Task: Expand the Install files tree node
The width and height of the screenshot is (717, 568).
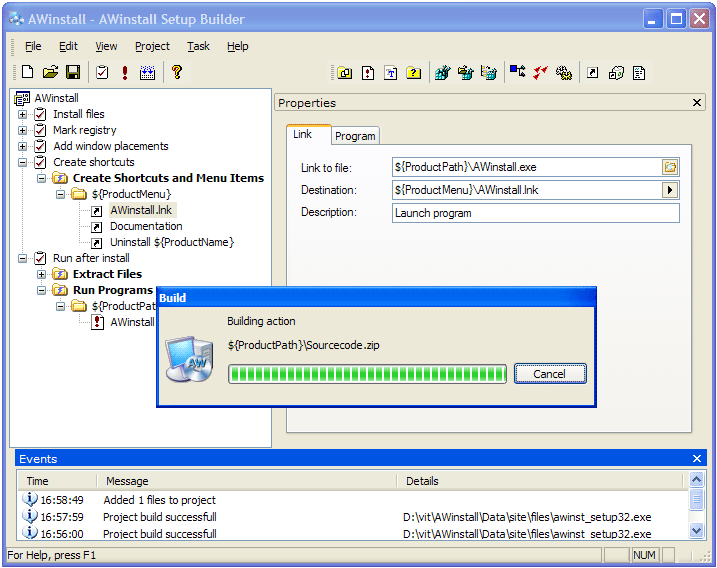Action: click(x=22, y=114)
